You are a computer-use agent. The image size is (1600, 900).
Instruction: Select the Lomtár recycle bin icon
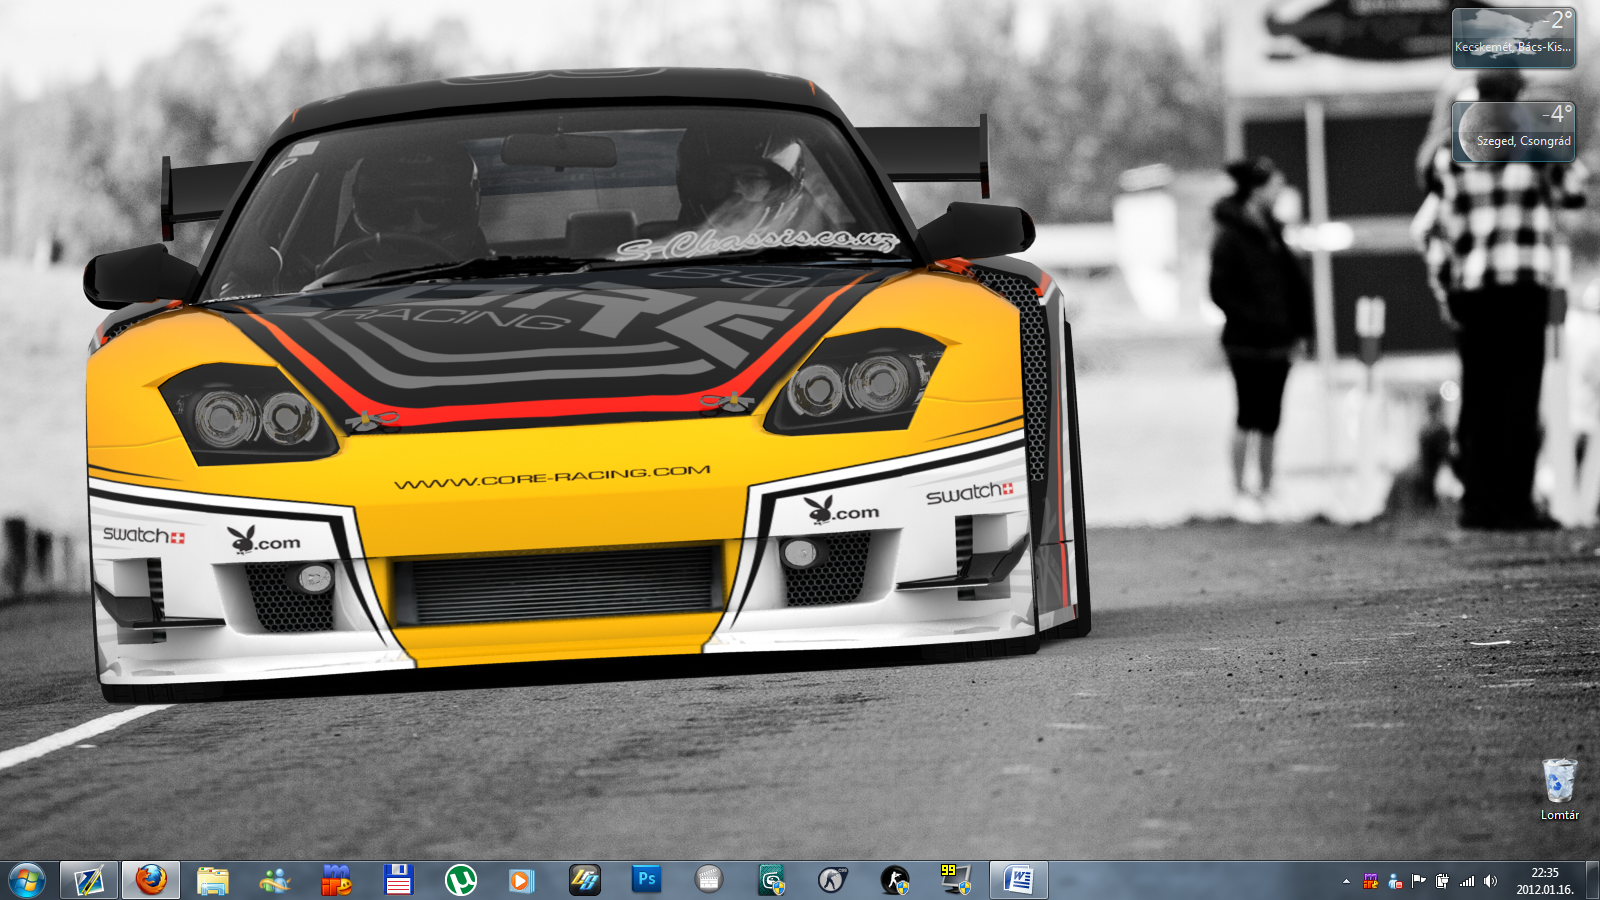pos(1560,789)
